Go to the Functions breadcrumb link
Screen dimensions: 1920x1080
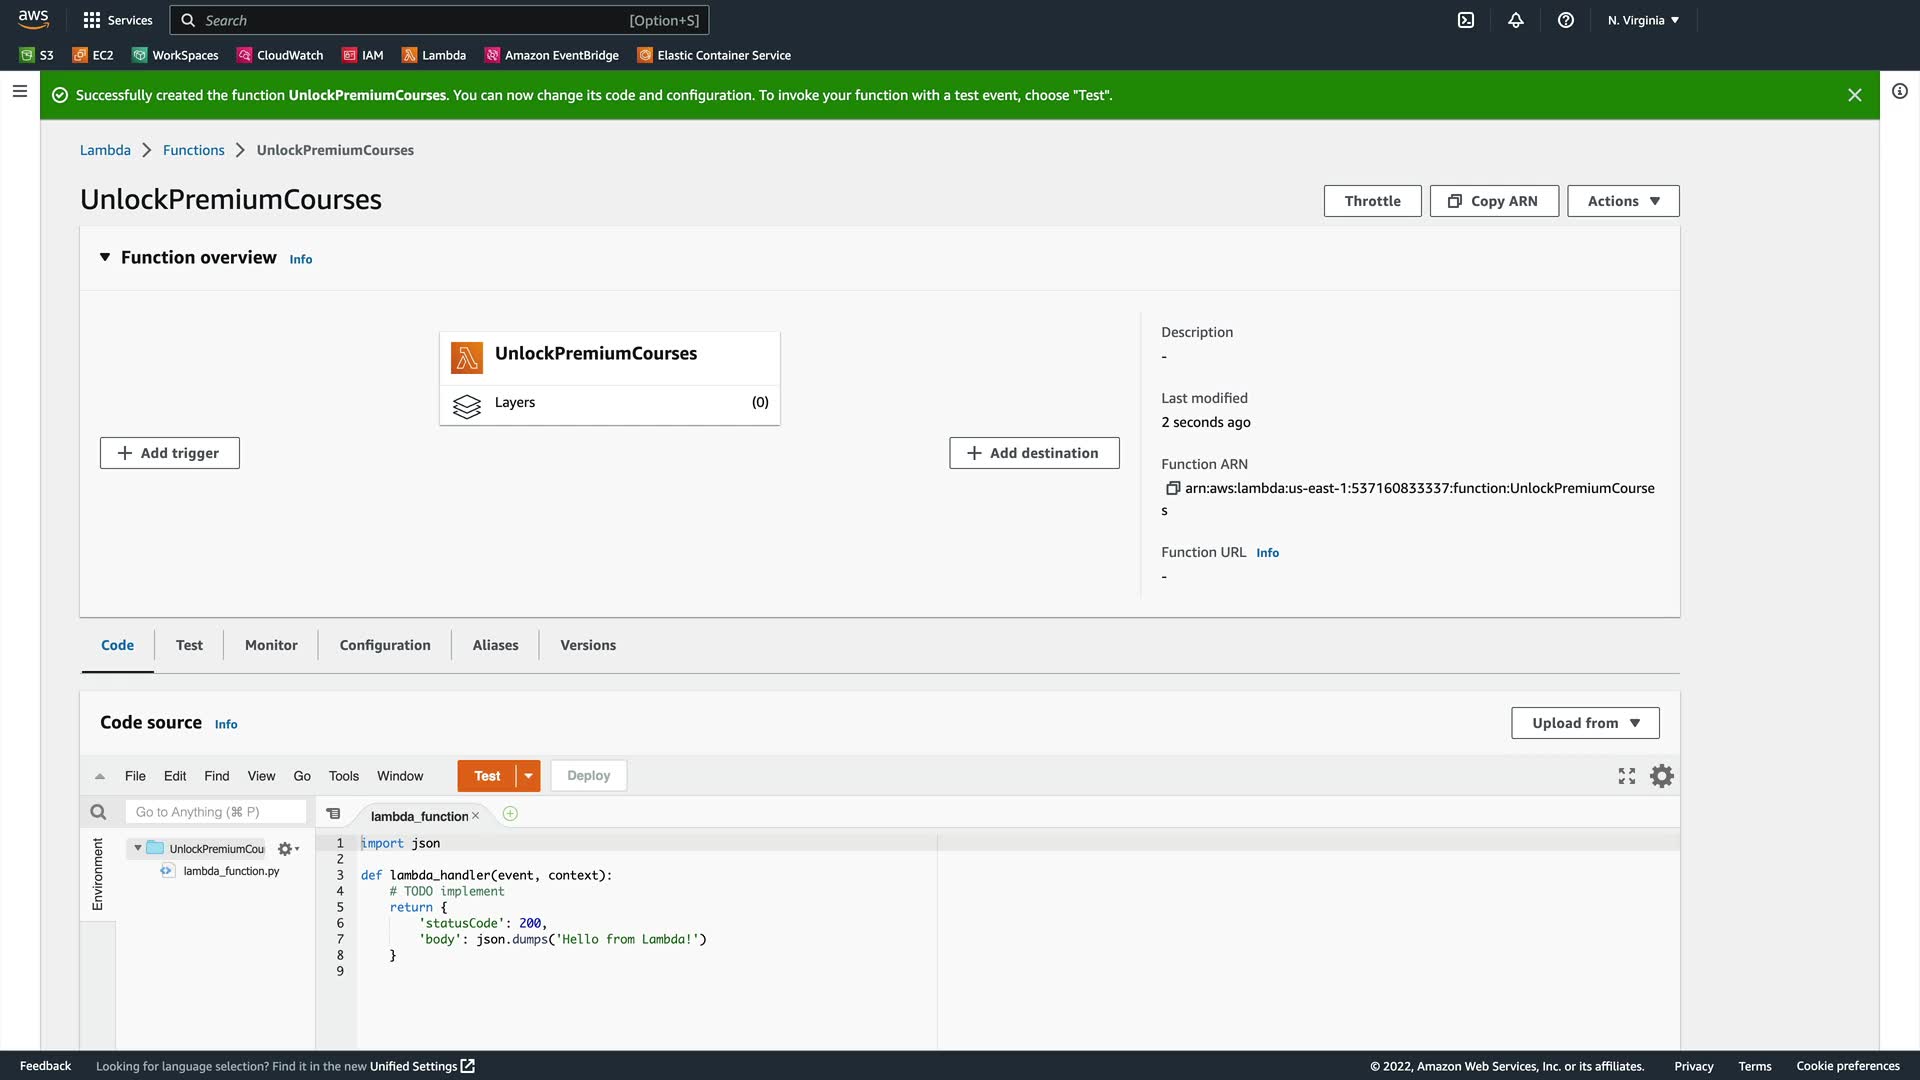point(193,150)
